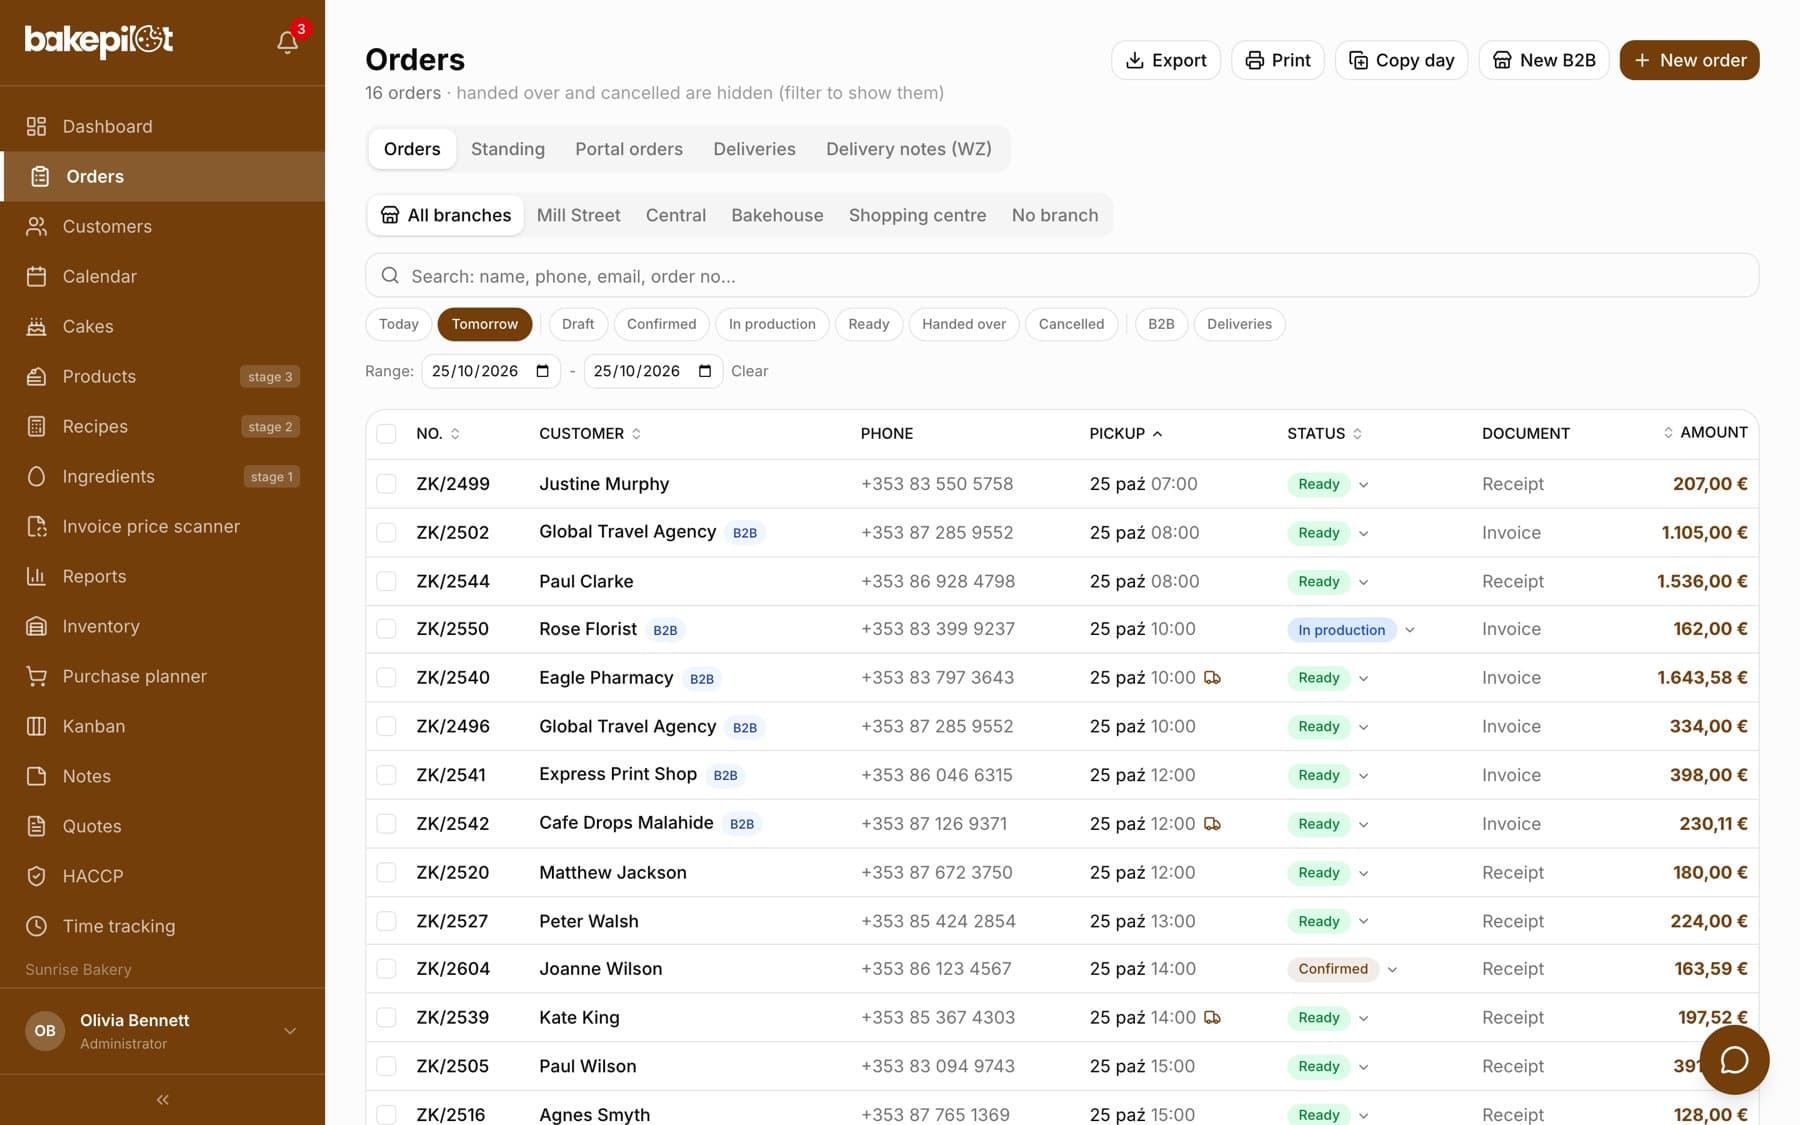1800x1125 pixels.
Task: Sort orders by CUSTOMER column
Action: click(590, 433)
